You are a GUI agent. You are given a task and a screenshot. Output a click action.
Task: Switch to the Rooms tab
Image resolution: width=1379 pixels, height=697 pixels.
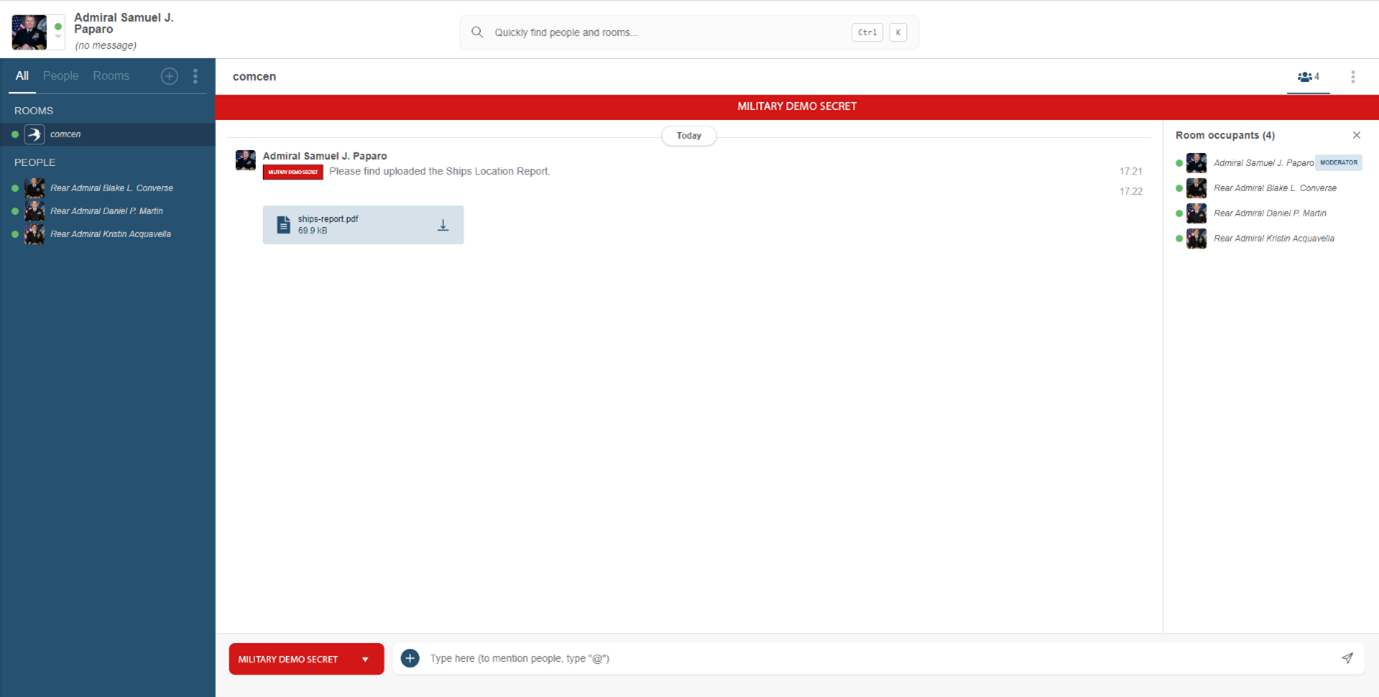tap(111, 76)
